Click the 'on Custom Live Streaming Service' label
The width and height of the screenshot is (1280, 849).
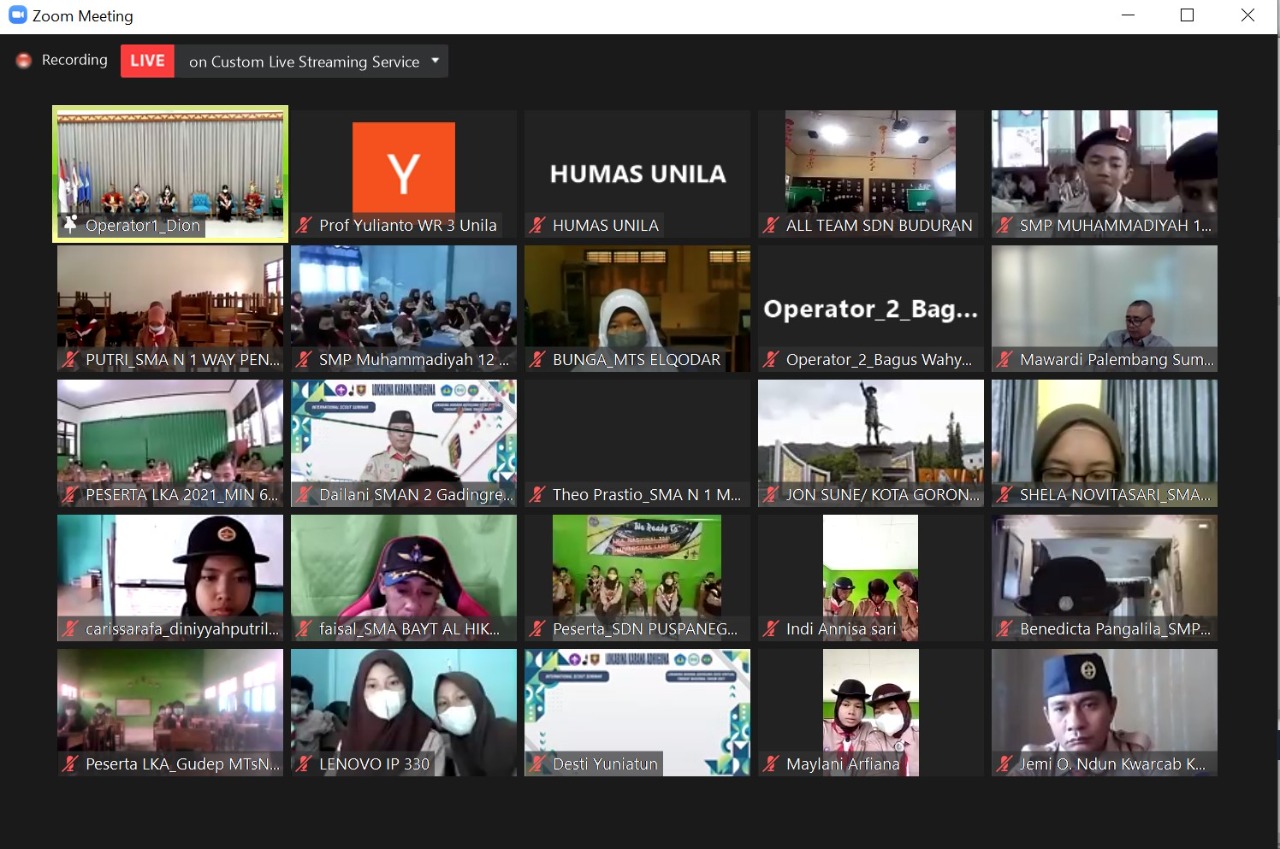click(x=304, y=62)
